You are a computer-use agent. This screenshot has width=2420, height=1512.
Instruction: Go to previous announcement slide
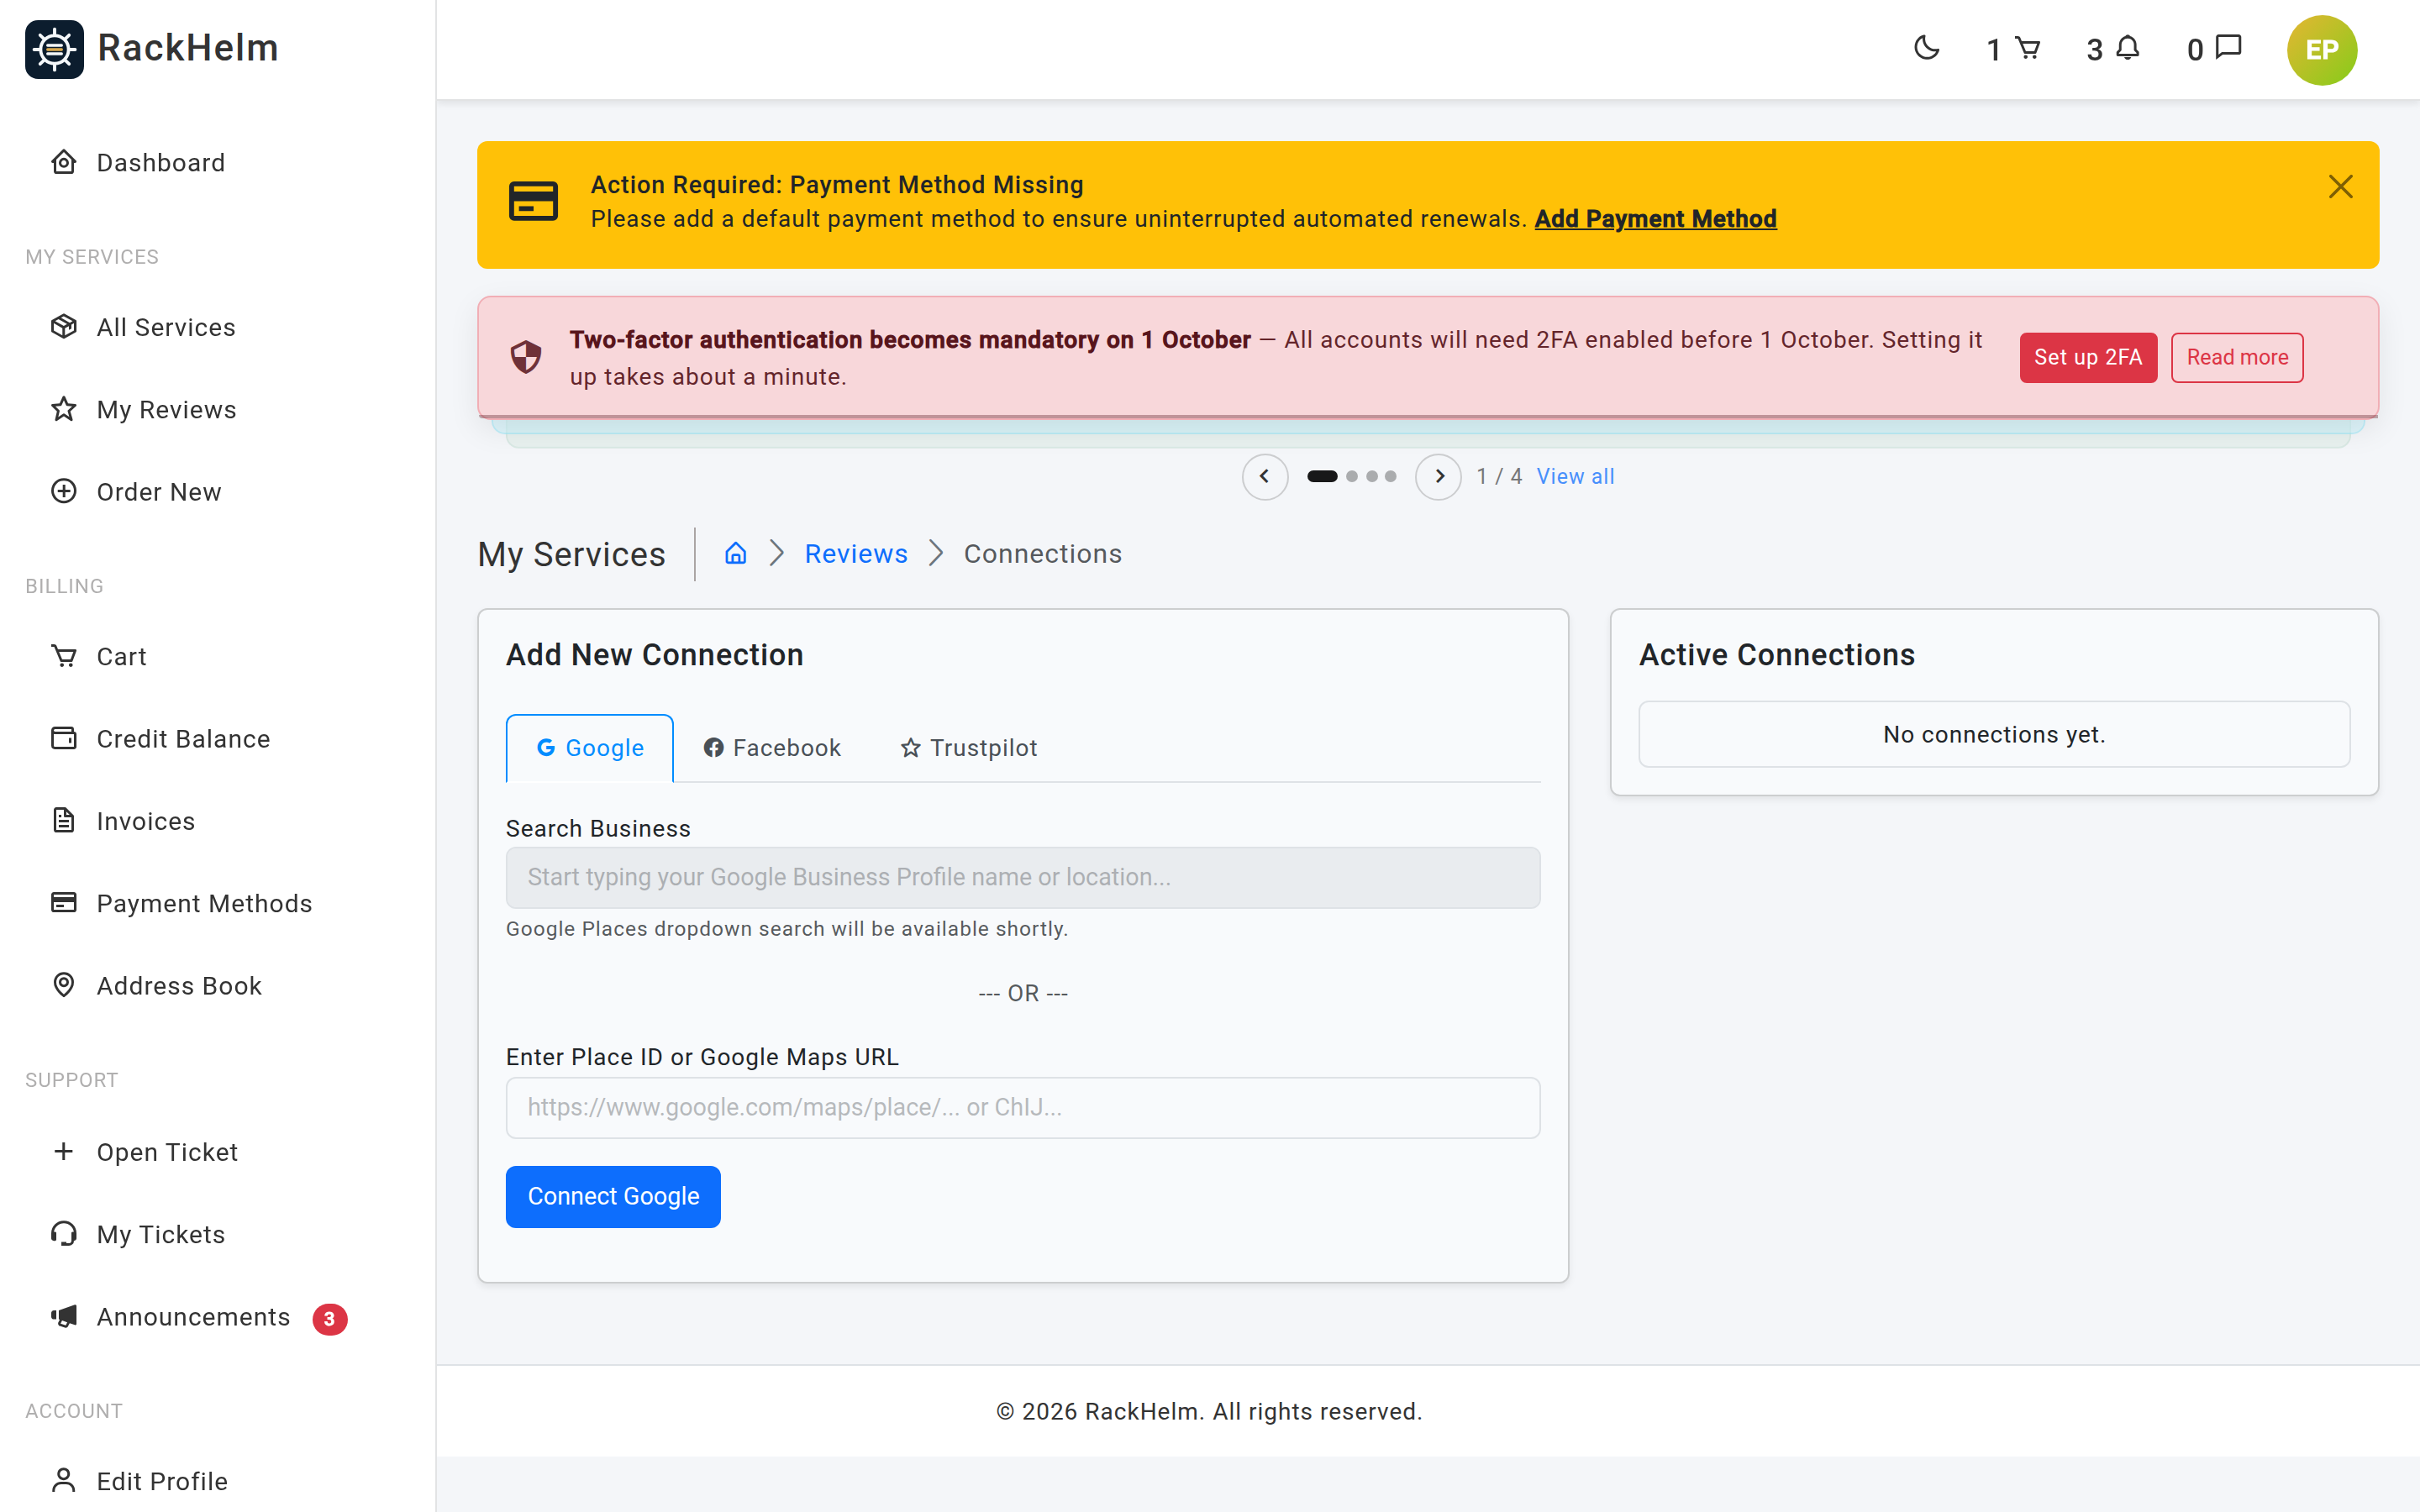(x=1264, y=476)
